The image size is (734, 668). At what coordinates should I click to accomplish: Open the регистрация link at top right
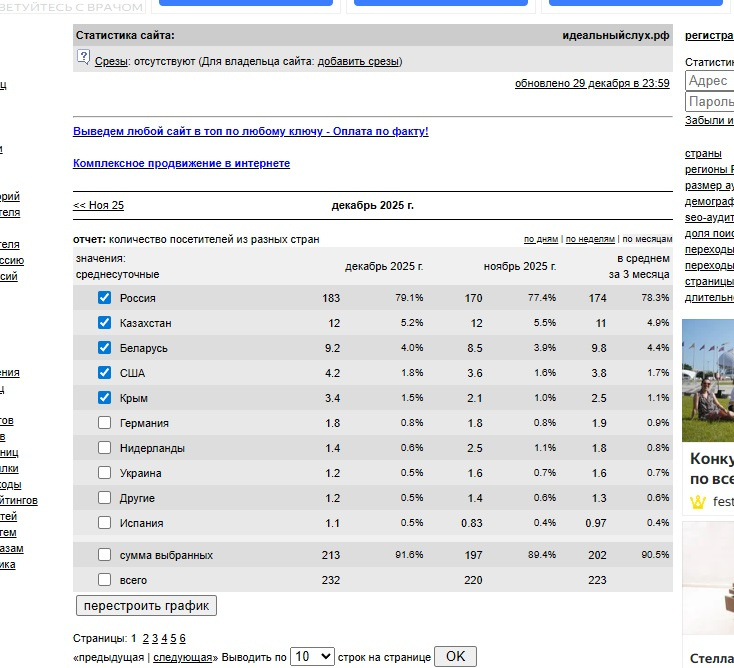click(x=709, y=35)
